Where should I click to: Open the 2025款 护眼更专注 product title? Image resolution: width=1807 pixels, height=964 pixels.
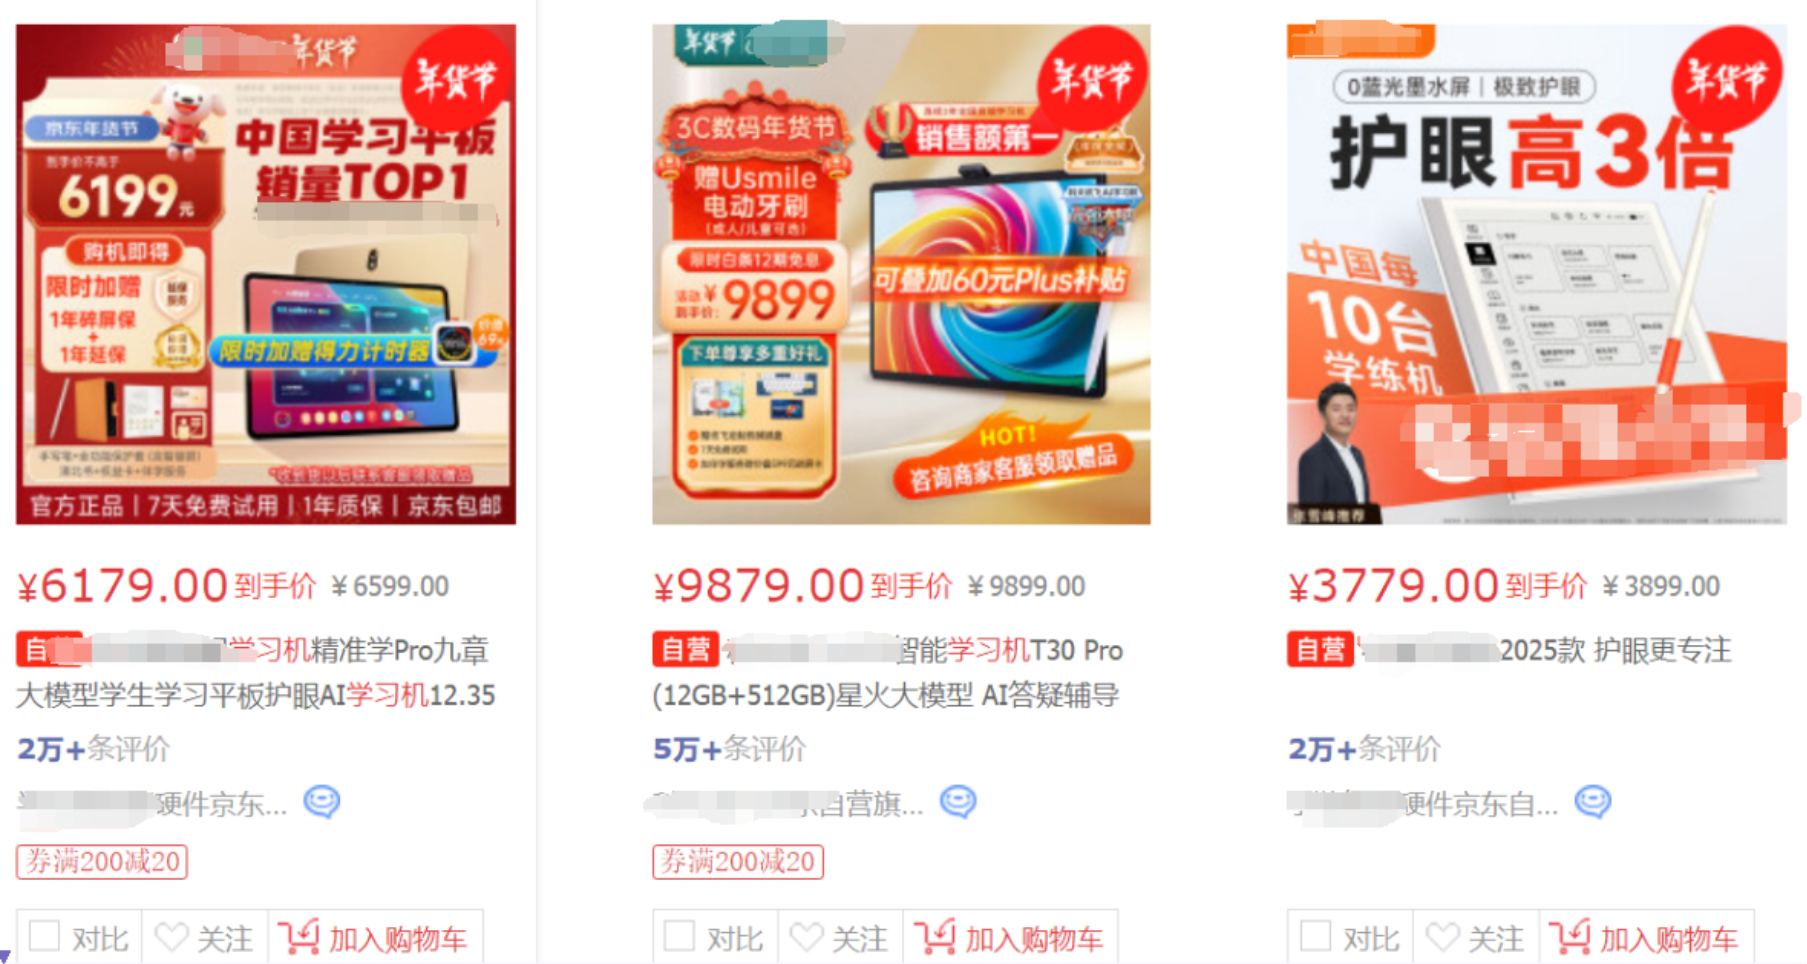pos(1509,650)
